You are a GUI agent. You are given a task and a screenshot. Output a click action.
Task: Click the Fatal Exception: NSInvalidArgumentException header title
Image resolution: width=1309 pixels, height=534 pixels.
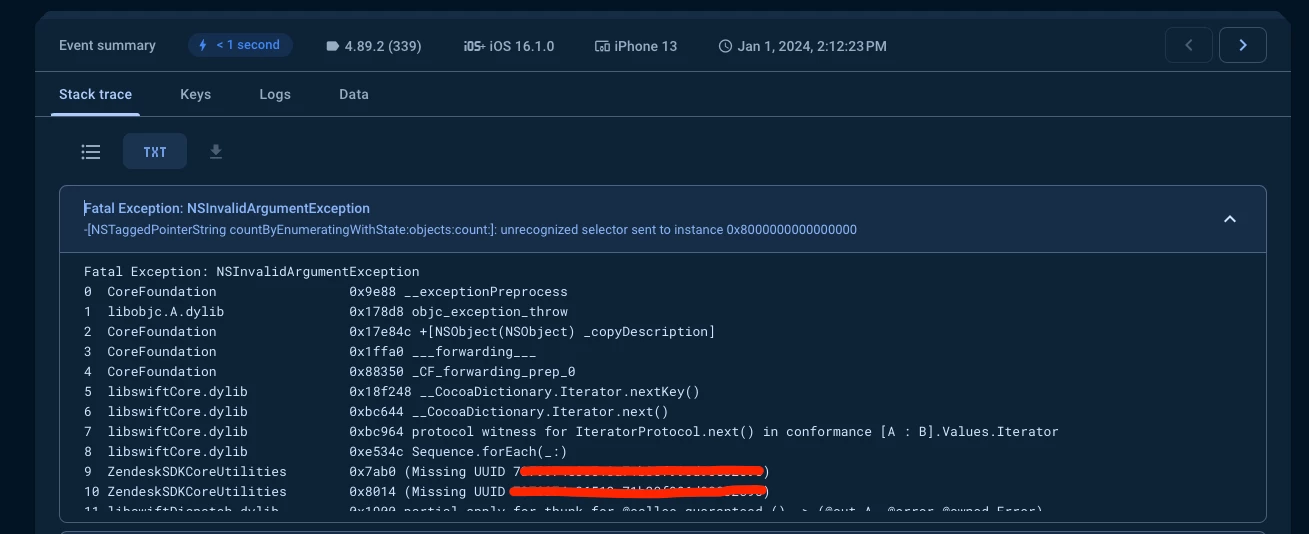coord(227,208)
